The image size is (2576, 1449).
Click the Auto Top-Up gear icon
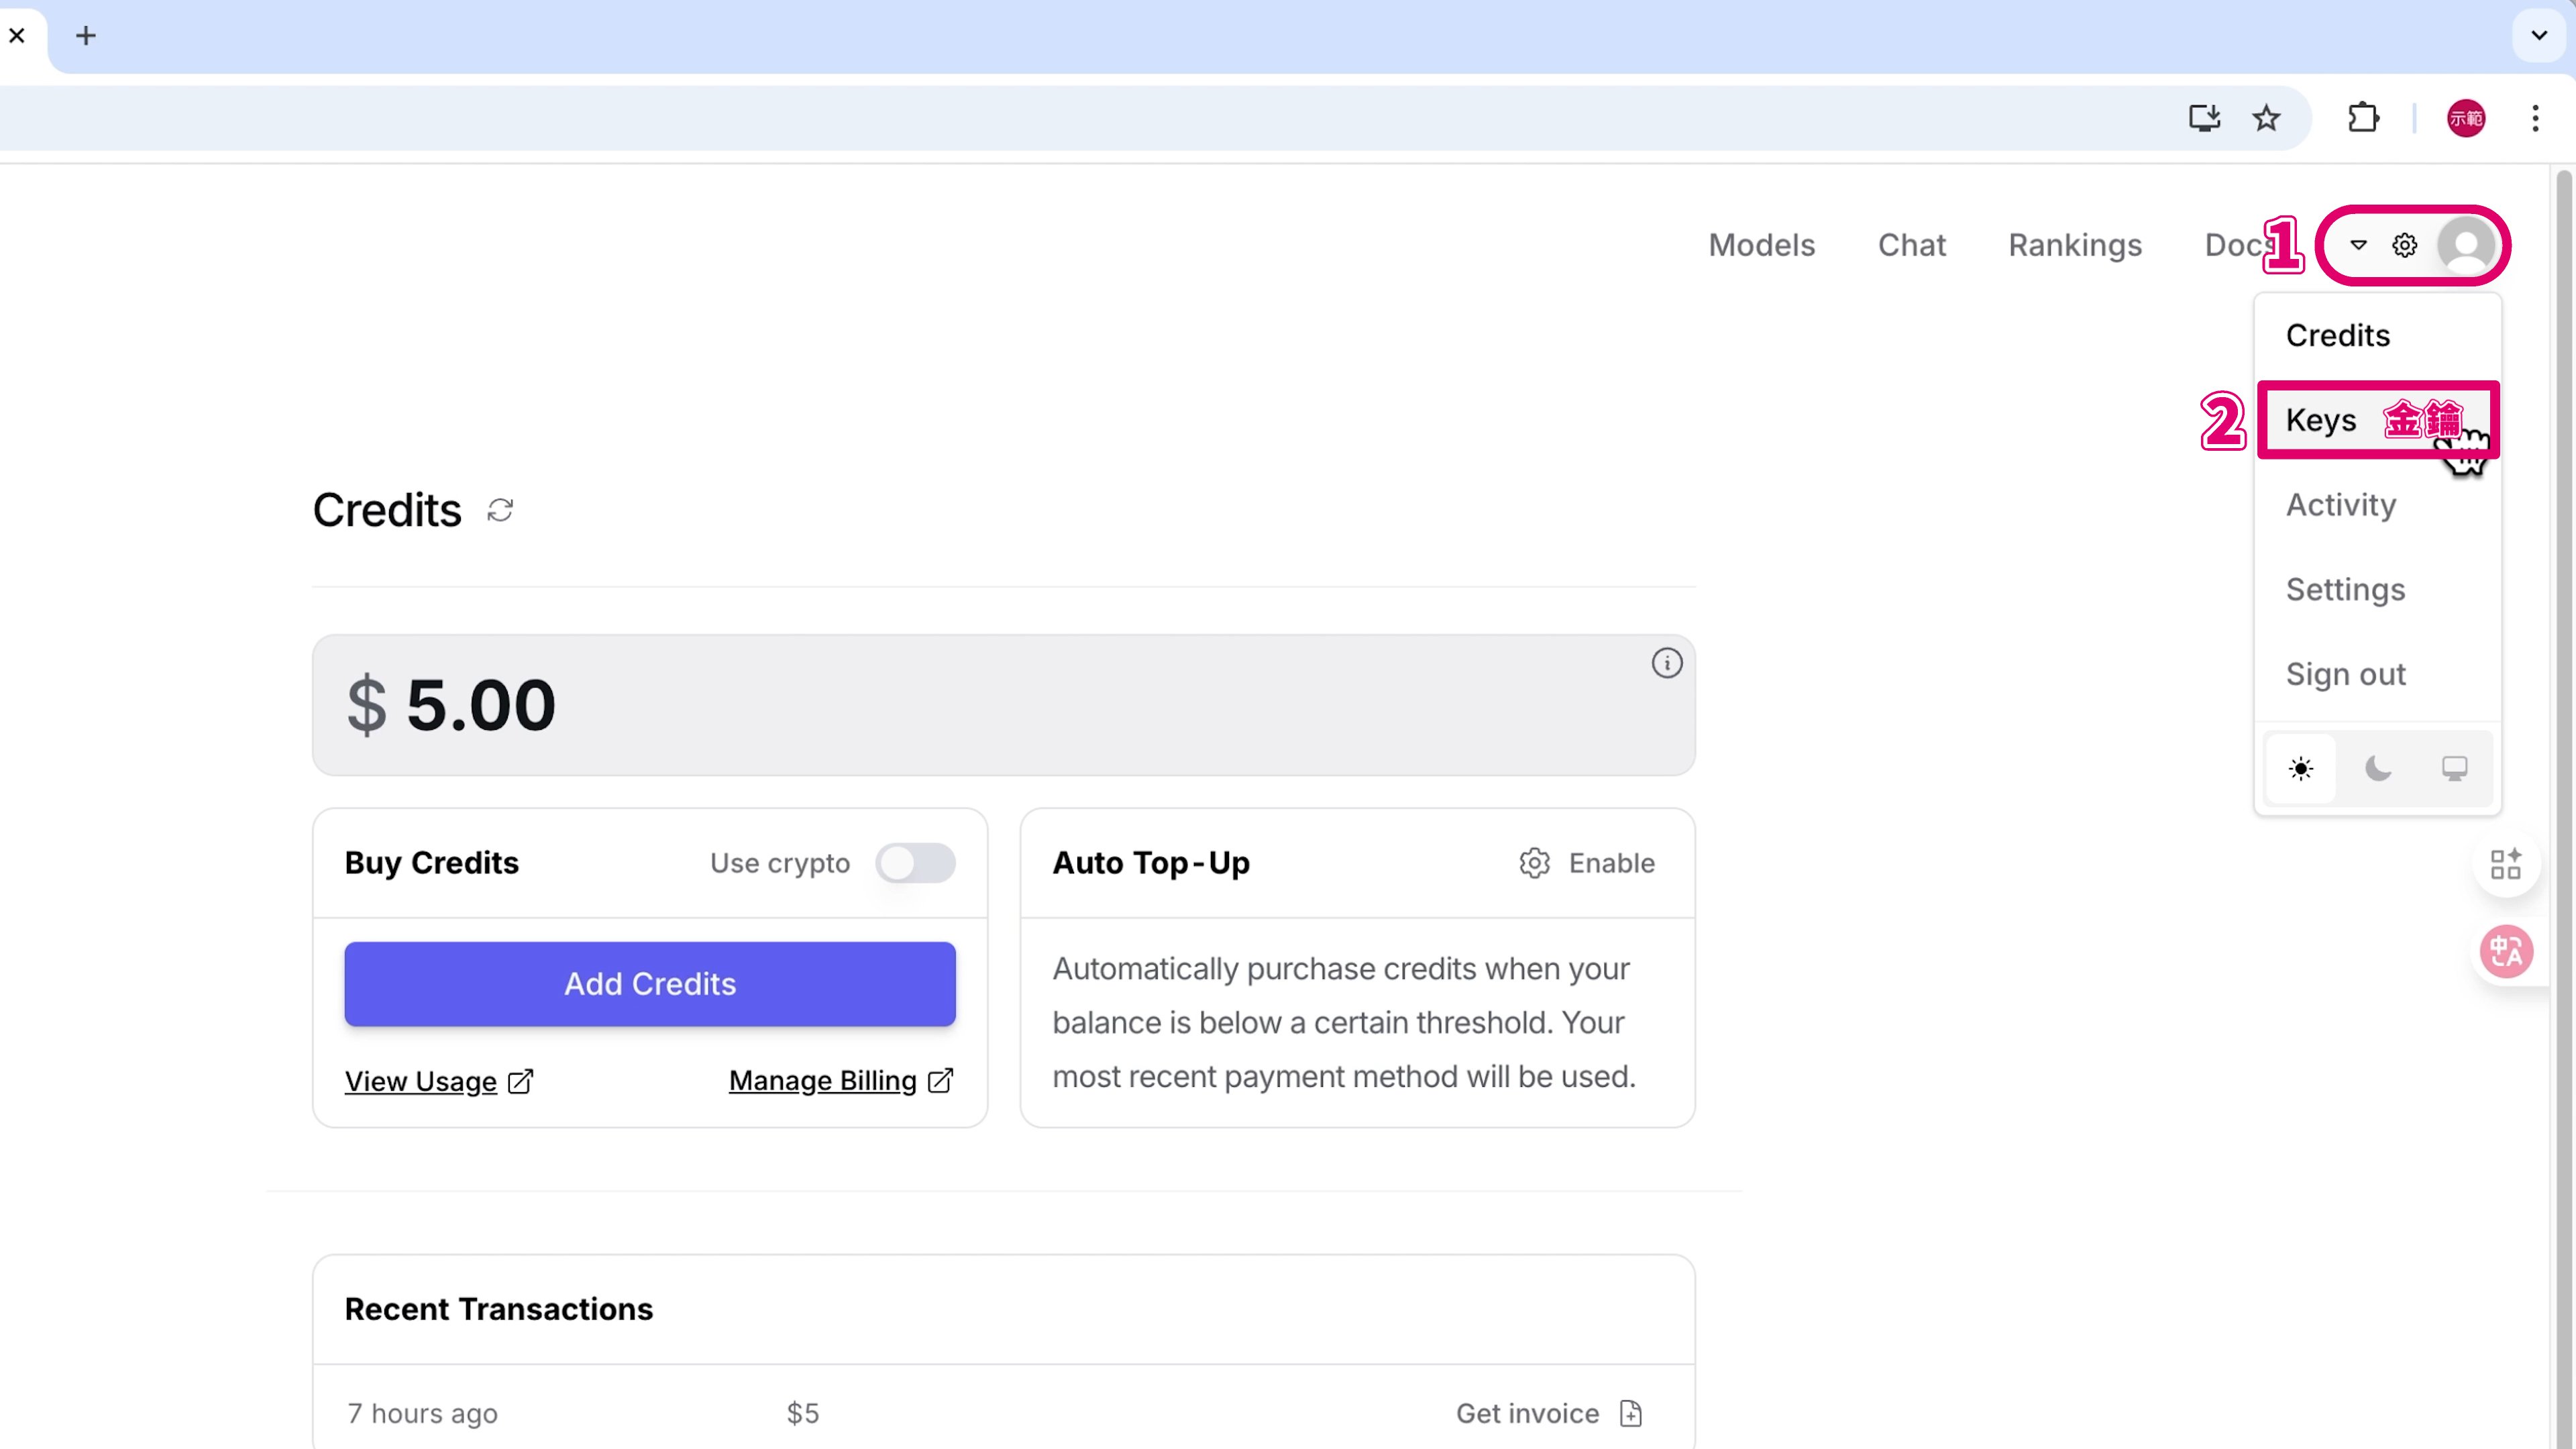point(1534,863)
